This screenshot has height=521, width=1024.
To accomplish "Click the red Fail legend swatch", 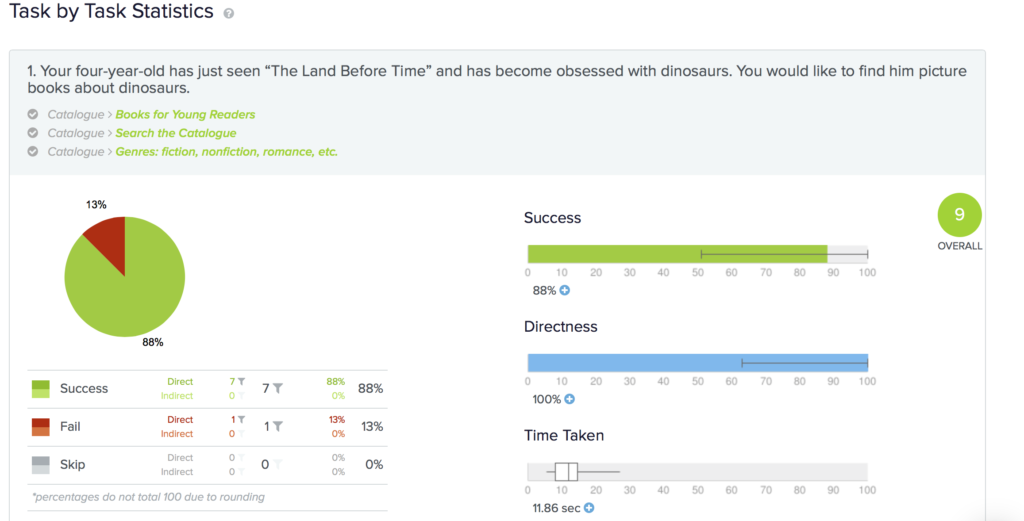I will [40, 426].
